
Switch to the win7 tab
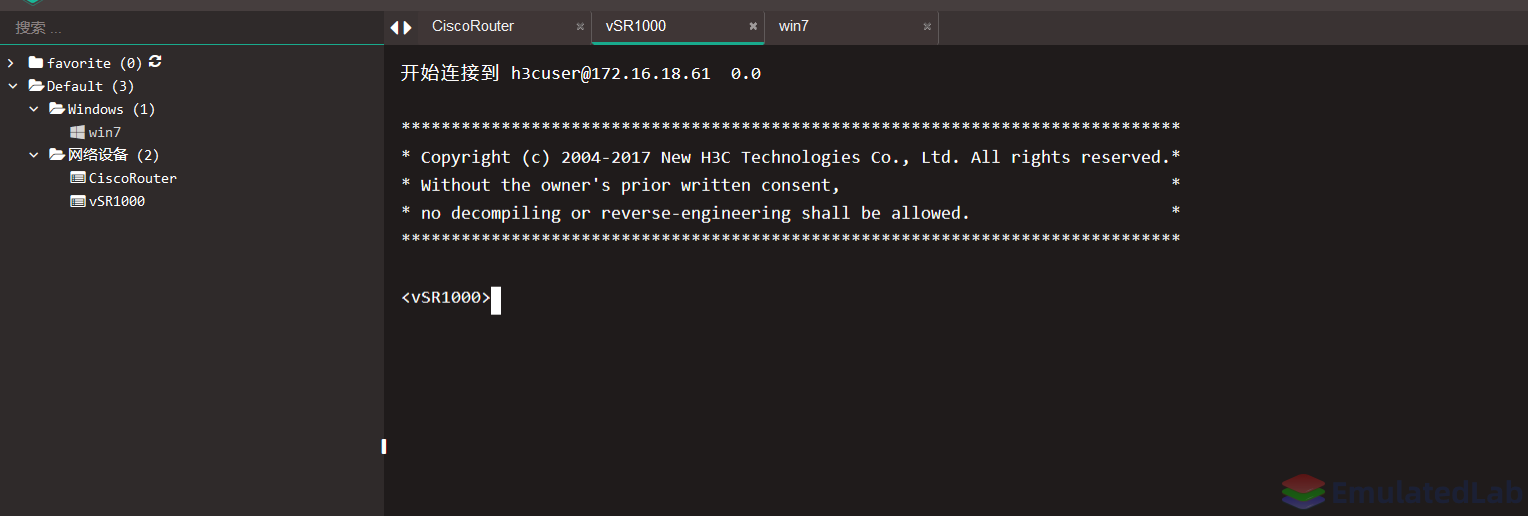(794, 26)
